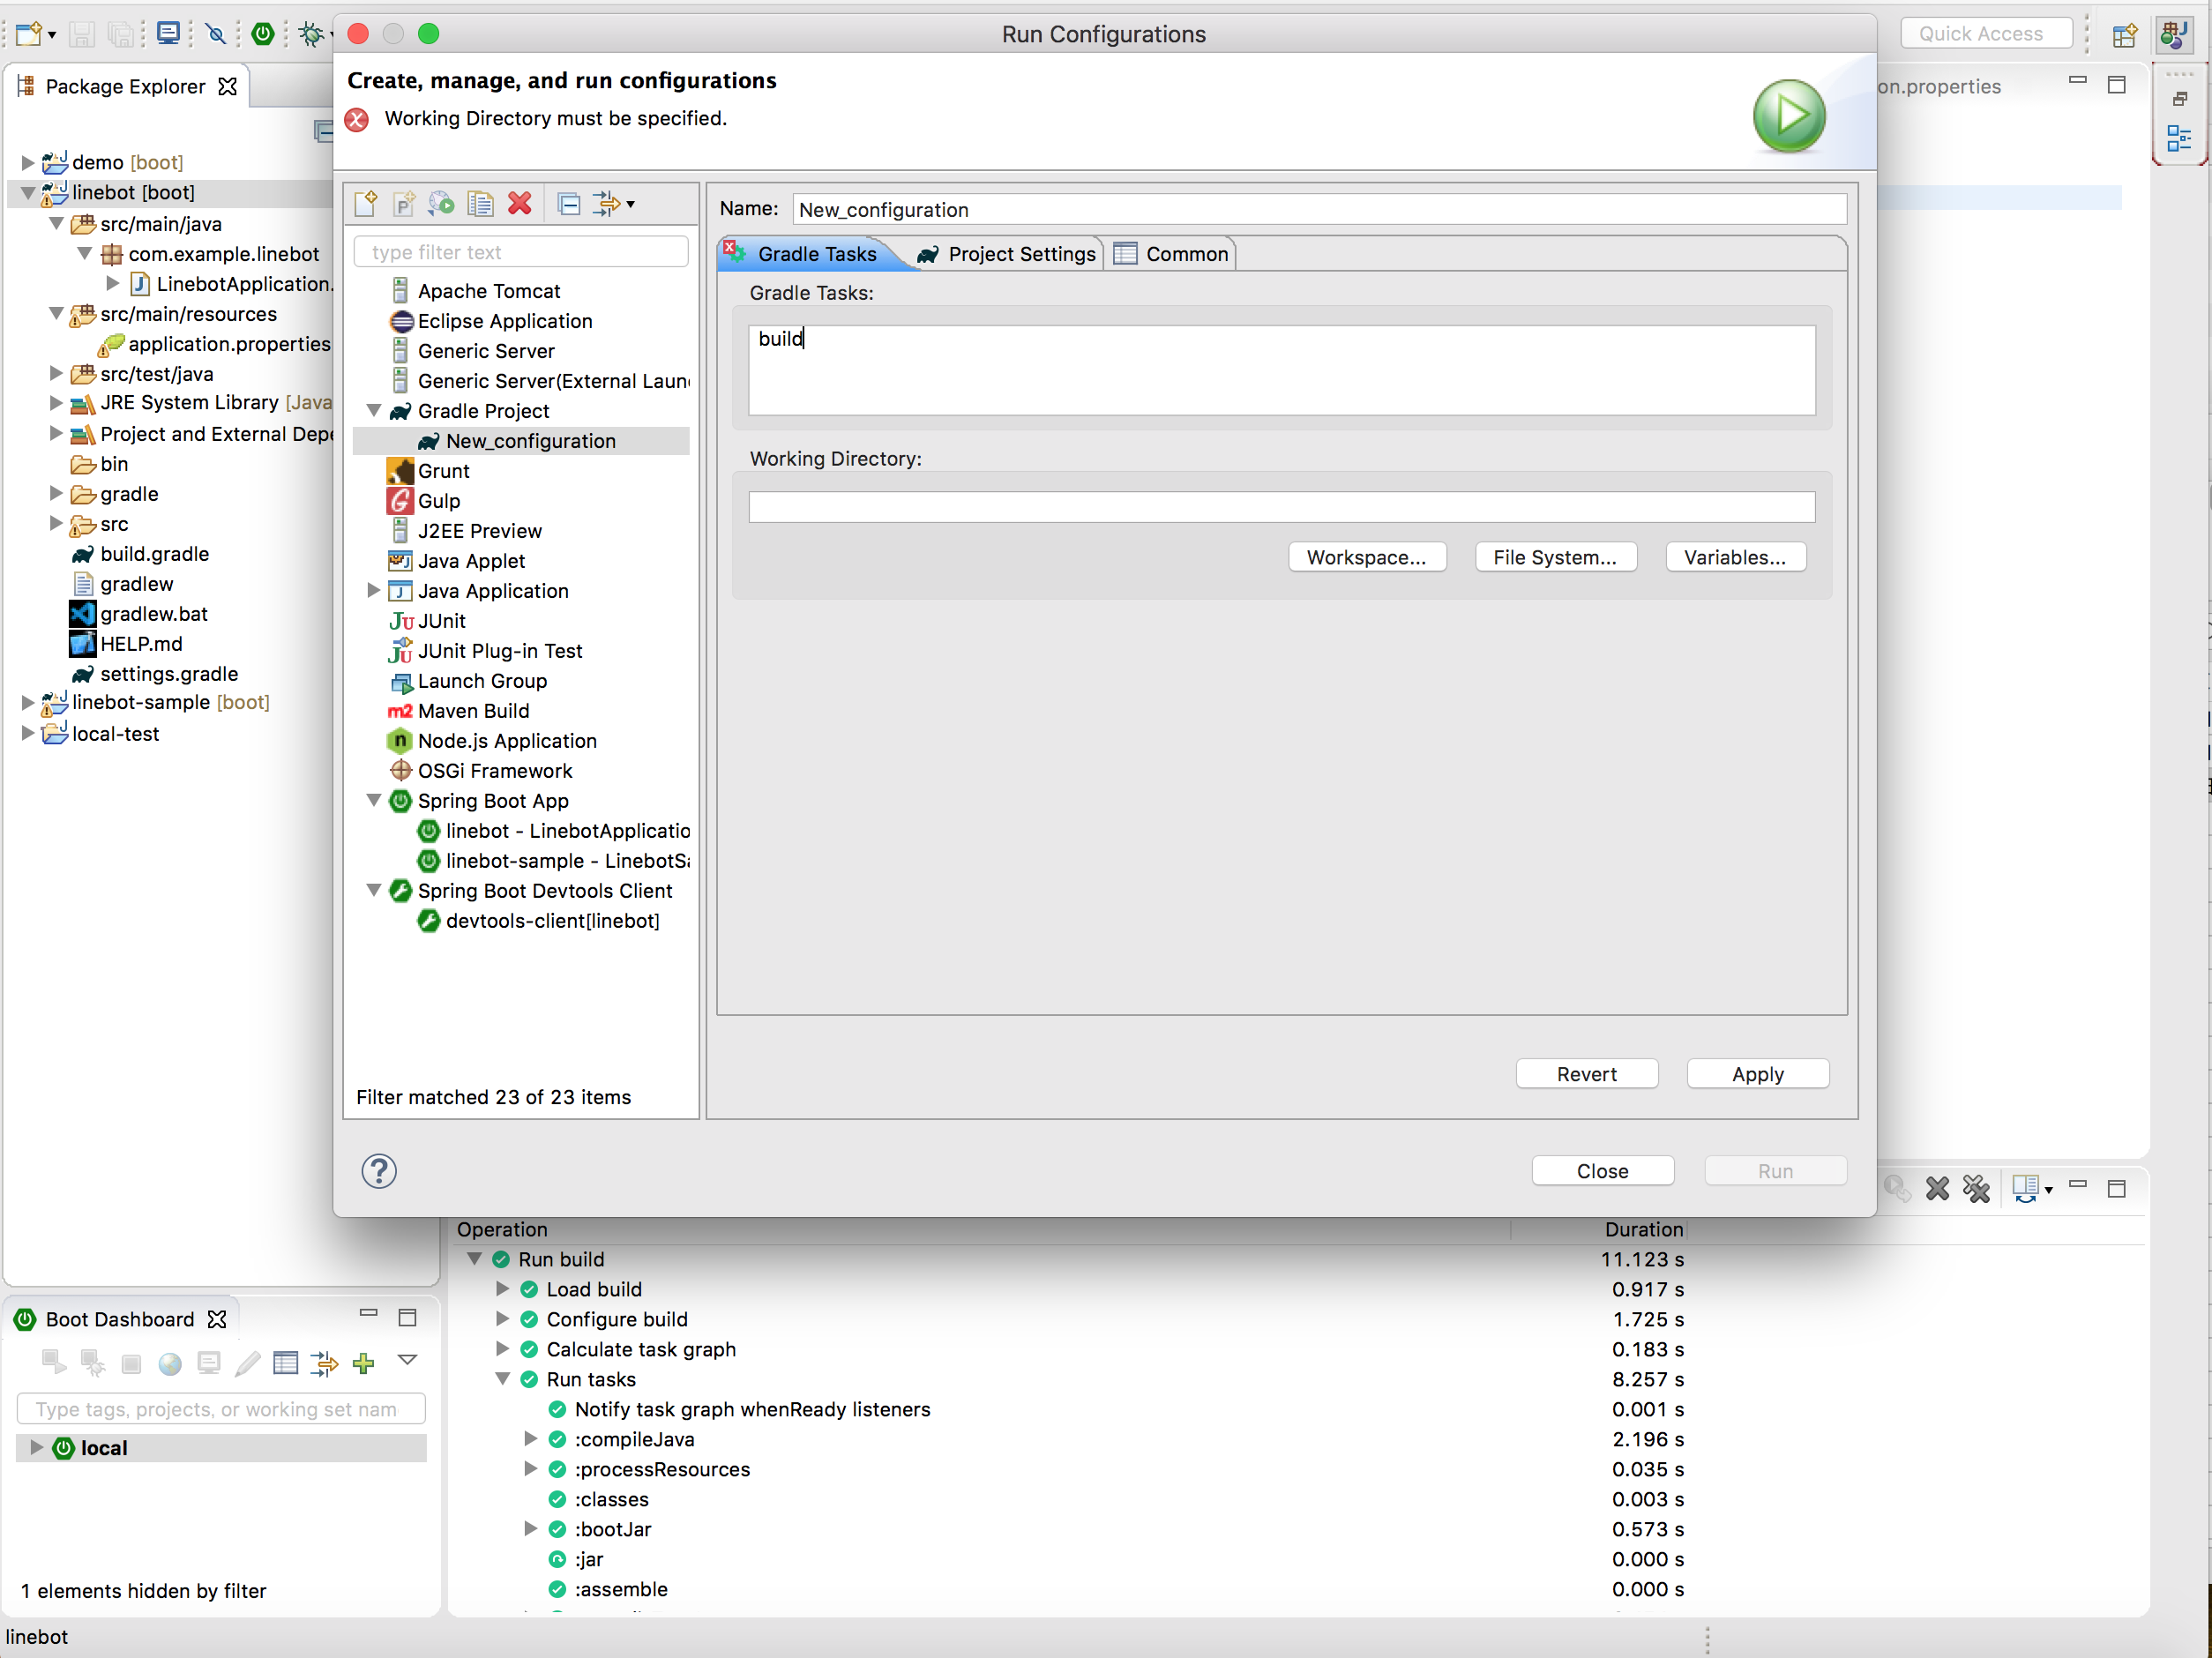Image resolution: width=2212 pixels, height=1658 pixels.
Task: Expand the local node in Boot Dashboard
Action: (36, 1447)
